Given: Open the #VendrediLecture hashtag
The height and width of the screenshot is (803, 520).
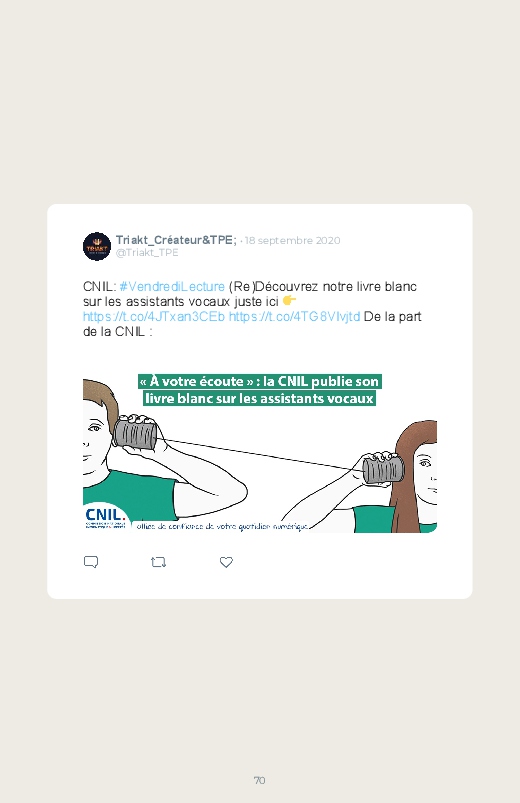Looking at the screenshot, I should coord(172,286).
